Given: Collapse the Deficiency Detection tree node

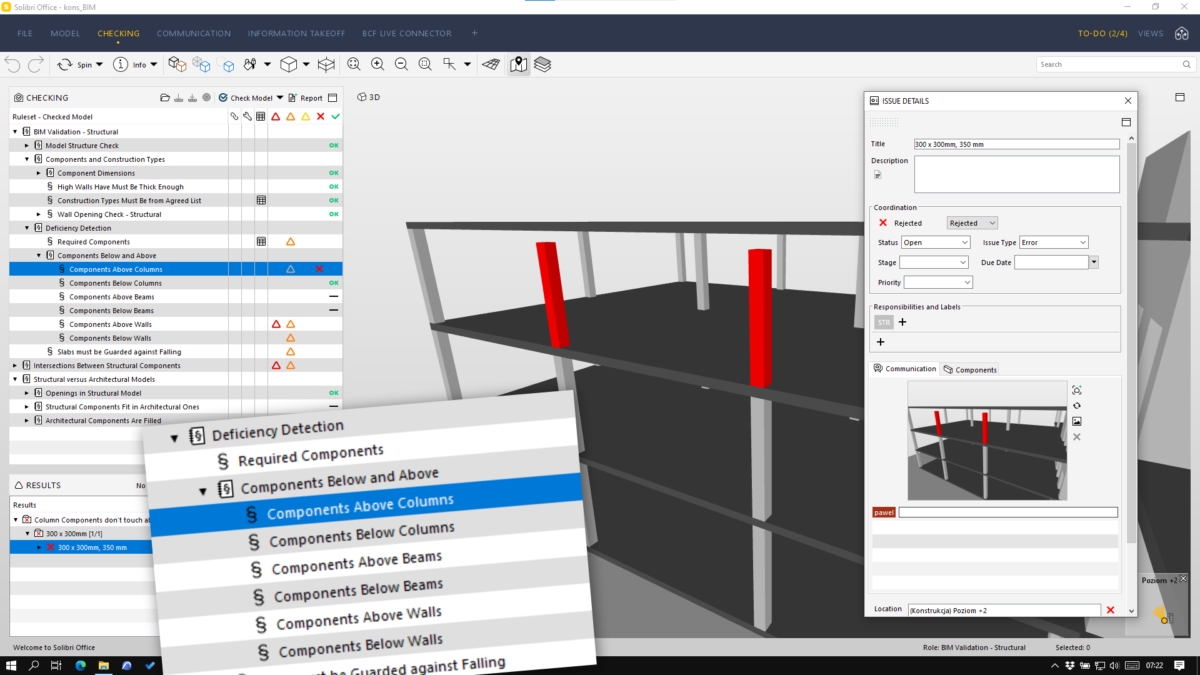Looking at the screenshot, I should tap(27, 228).
